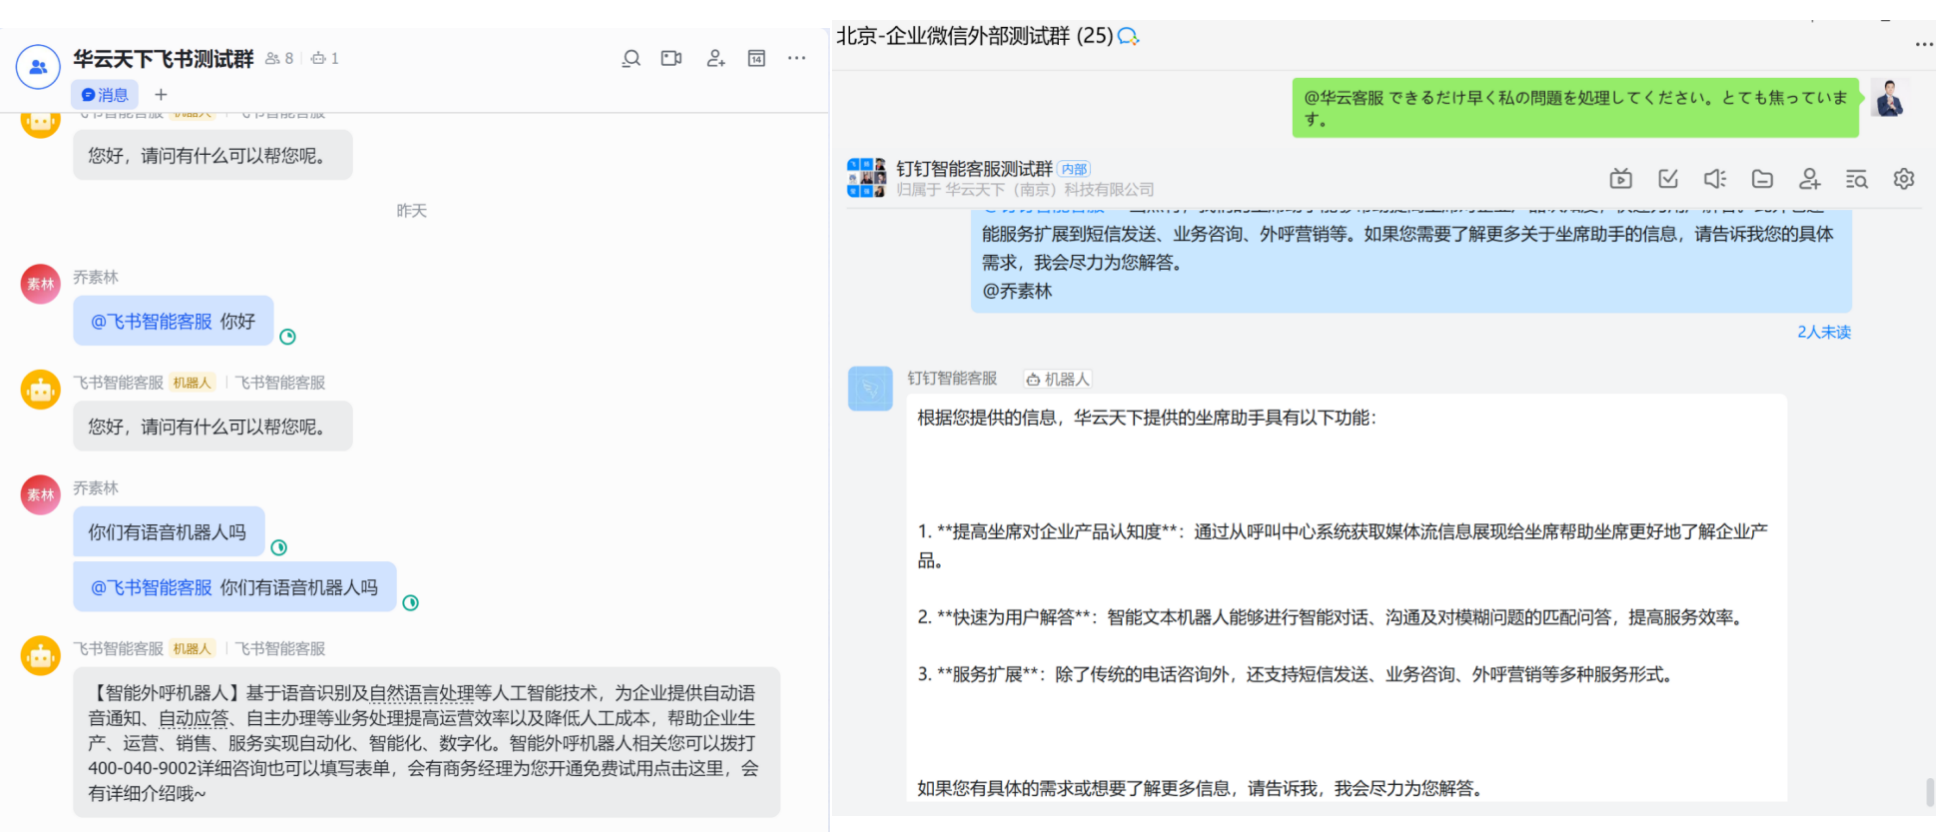Image resolution: width=1952 pixels, height=832 pixels.
Task: Search chat history in the DingTalk group
Action: (x=1857, y=179)
